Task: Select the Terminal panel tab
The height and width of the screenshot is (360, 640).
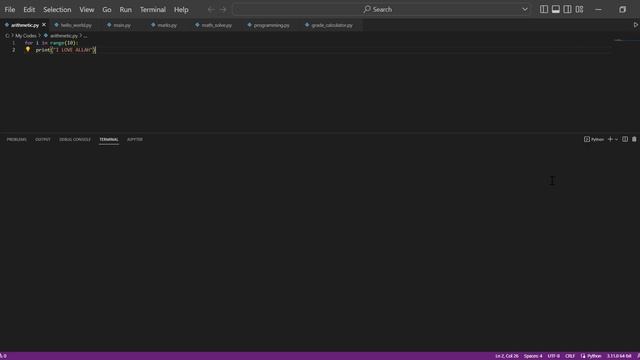Action: tap(109, 140)
